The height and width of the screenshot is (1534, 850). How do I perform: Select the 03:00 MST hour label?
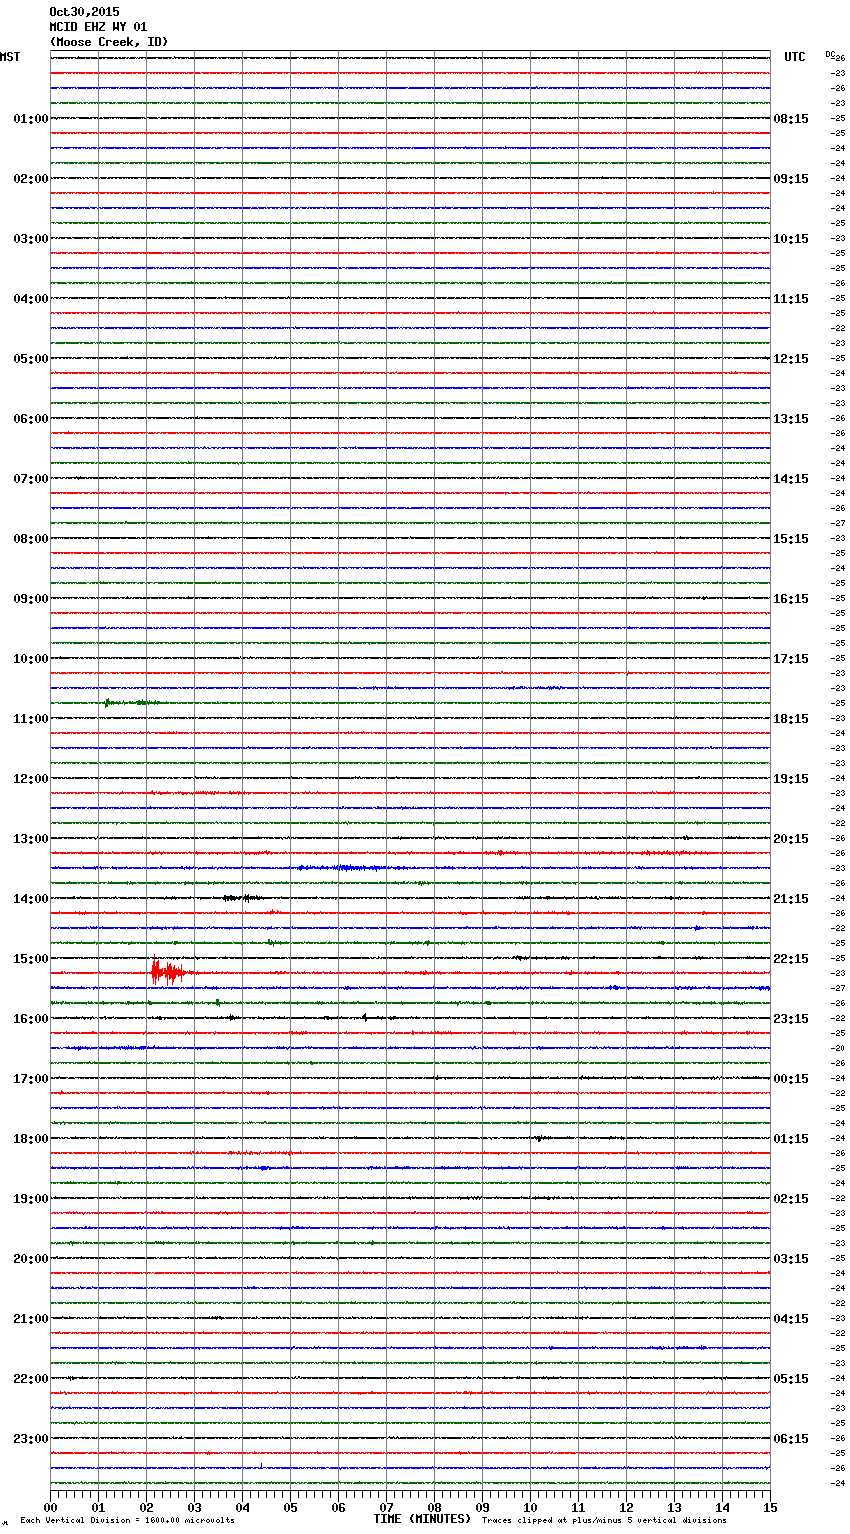tap(31, 239)
